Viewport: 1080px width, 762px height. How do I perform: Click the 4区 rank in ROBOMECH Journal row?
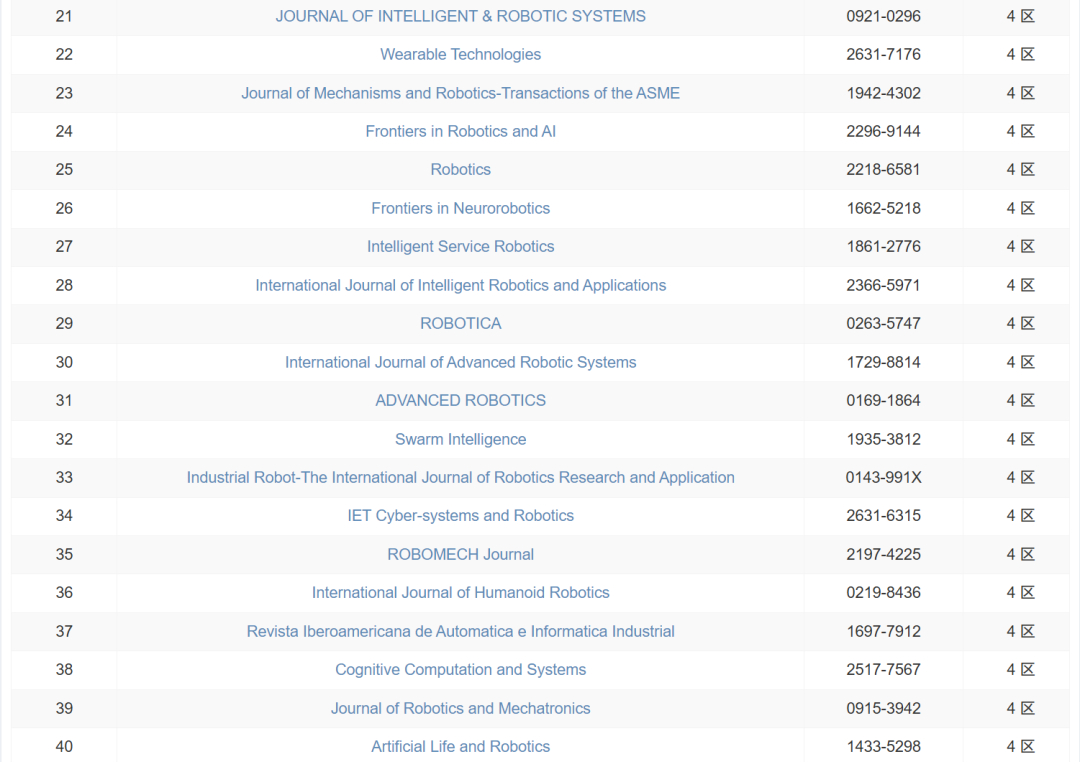(1020, 554)
